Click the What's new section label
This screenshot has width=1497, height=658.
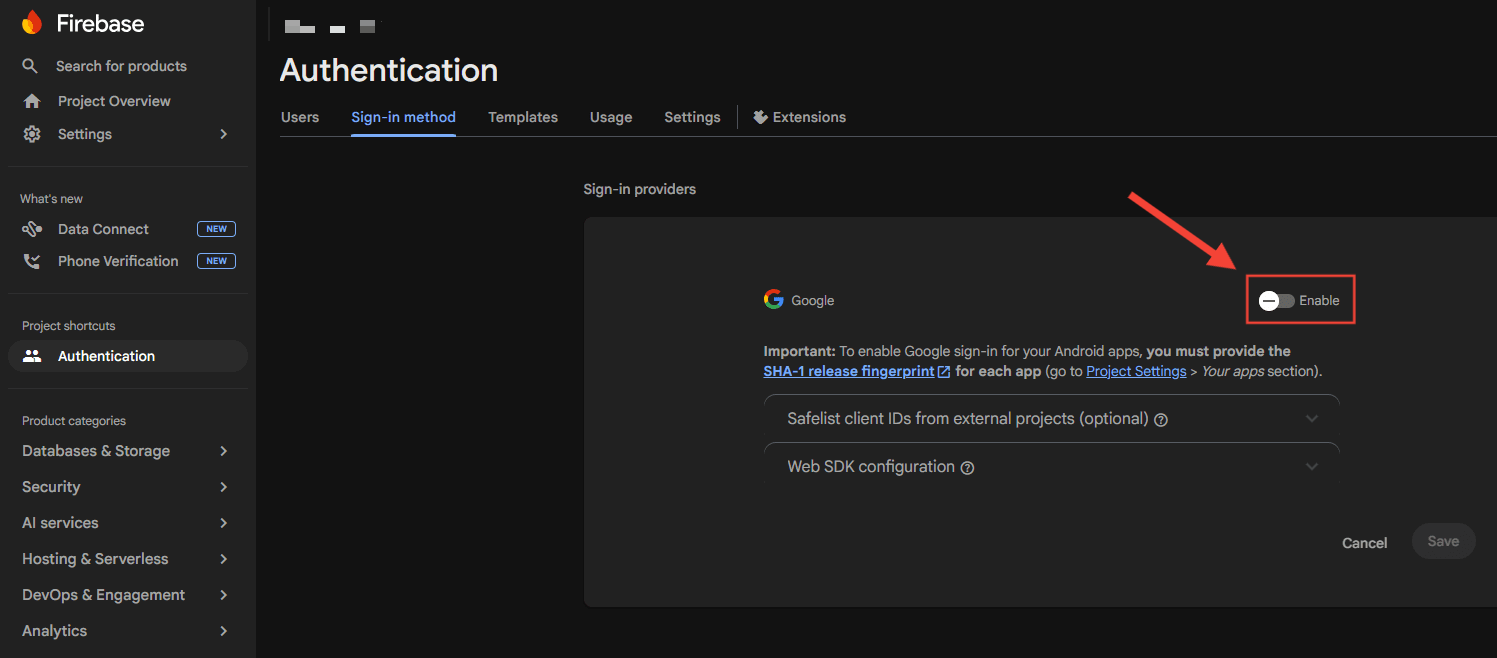tap(52, 199)
